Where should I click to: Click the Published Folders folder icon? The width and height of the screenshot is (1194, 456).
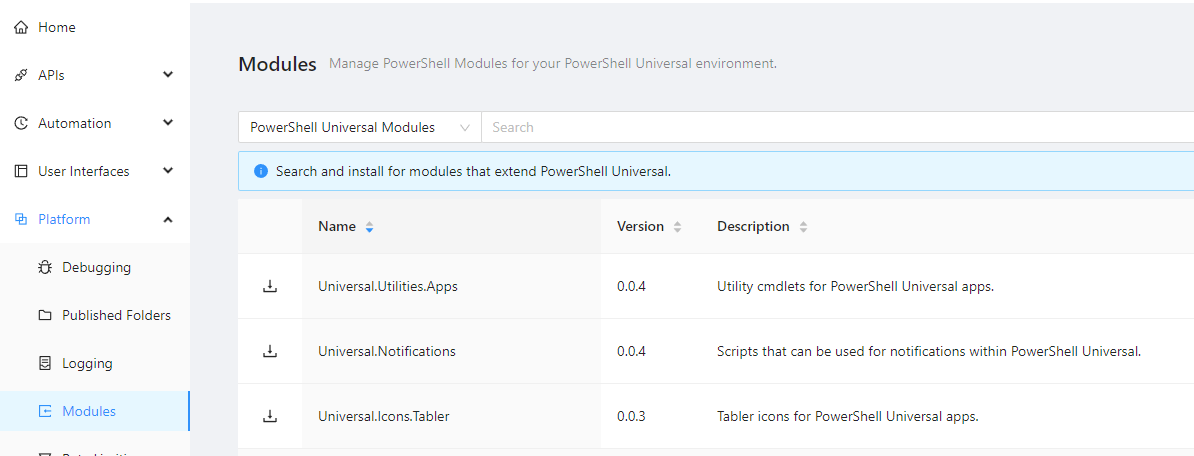(45, 315)
